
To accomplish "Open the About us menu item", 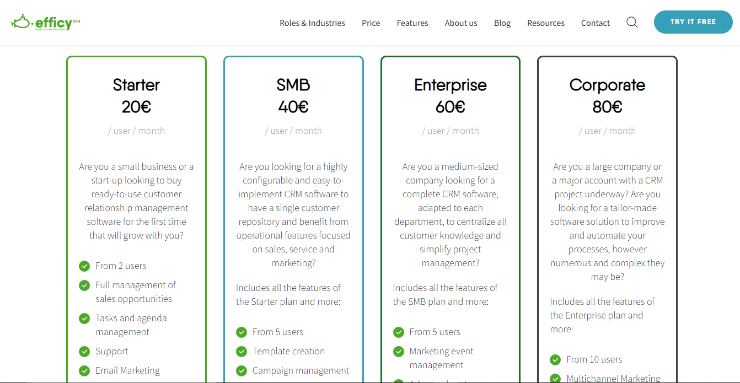I will (461, 23).
